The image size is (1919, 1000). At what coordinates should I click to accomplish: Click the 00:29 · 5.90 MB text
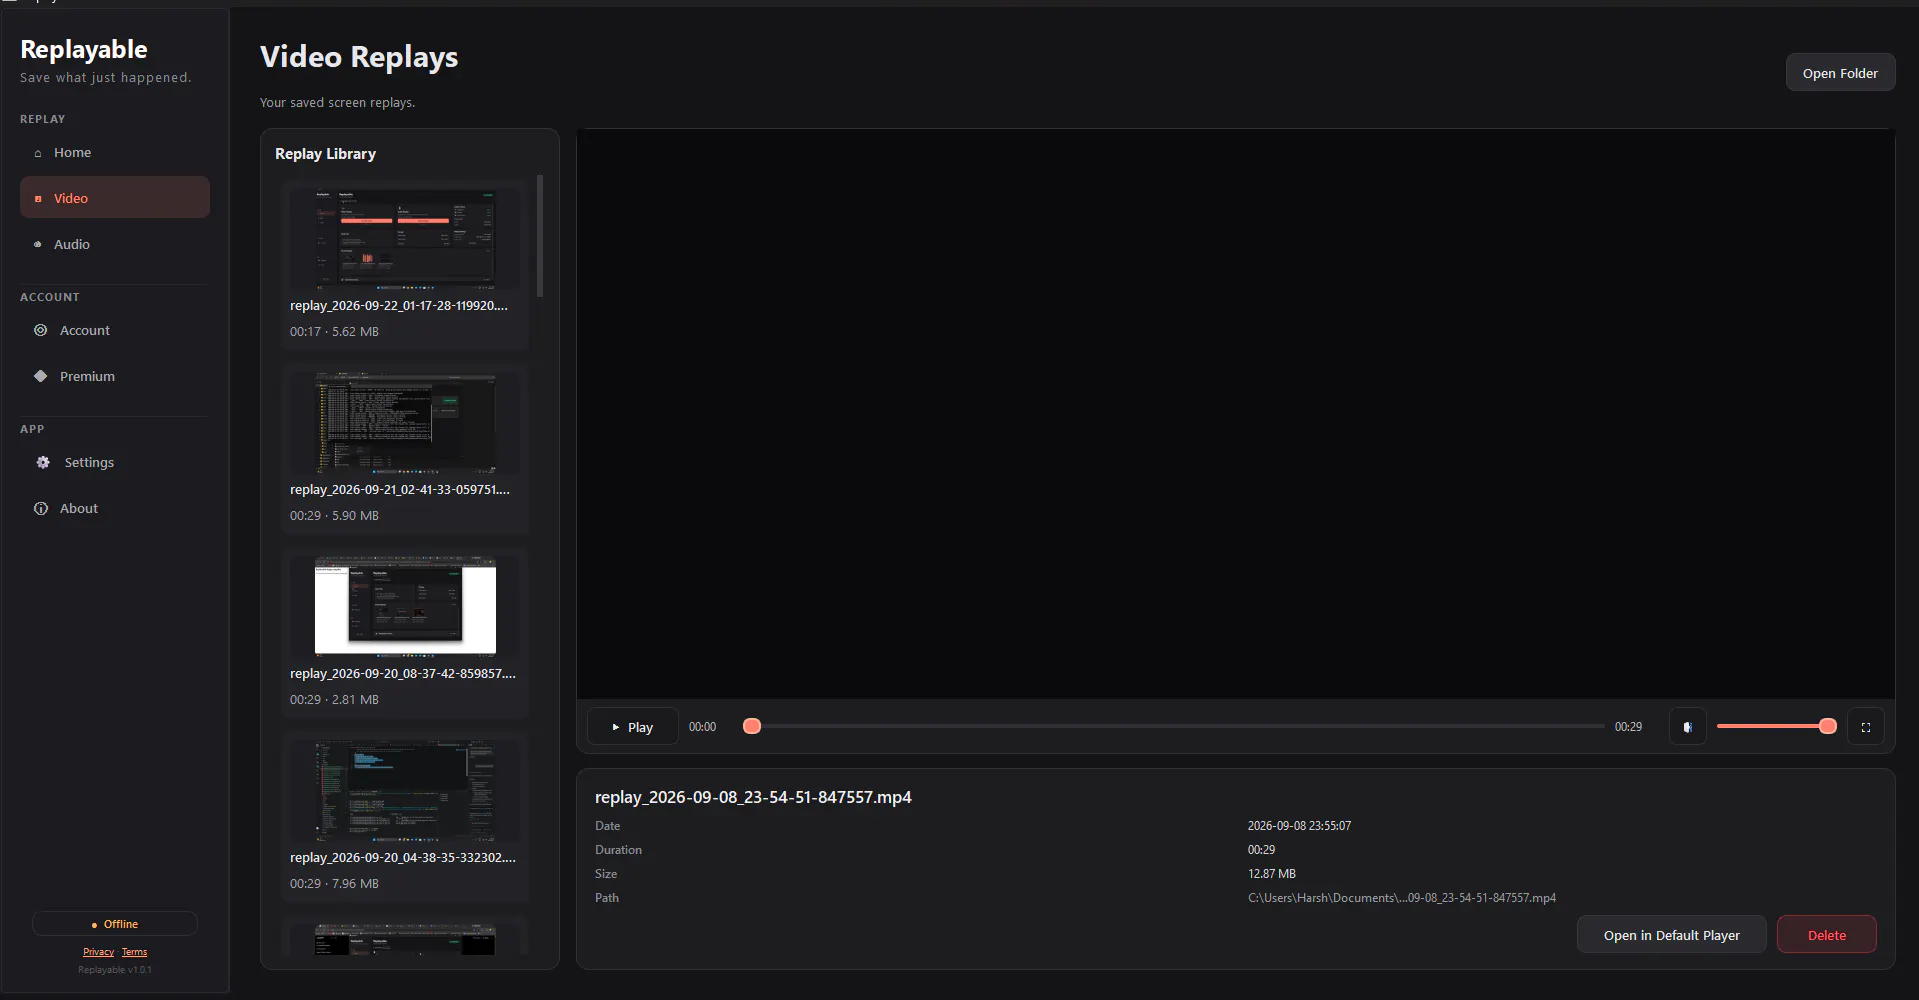click(x=334, y=516)
